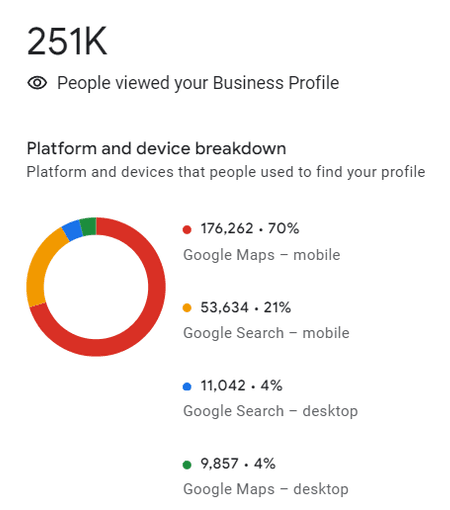This screenshot has width=450, height=510.
Task: Click the 53,634 · 21% value
Action: click(x=246, y=307)
